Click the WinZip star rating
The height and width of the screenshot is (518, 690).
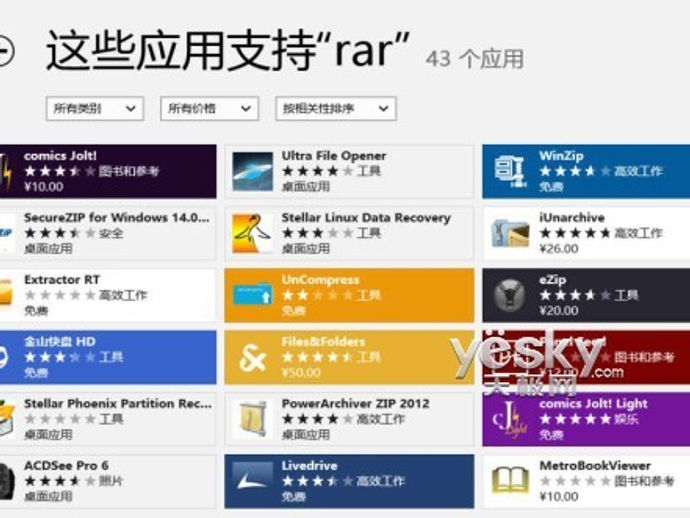click(576, 171)
